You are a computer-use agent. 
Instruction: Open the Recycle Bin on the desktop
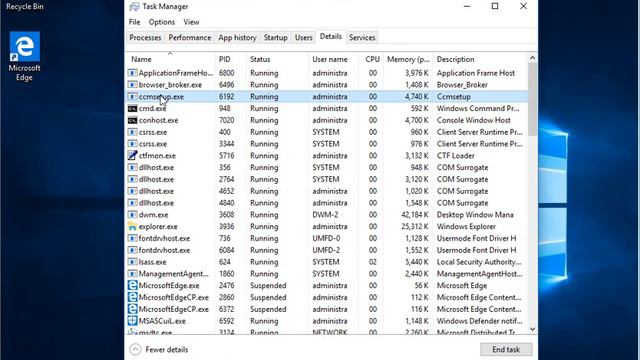tap(24, 7)
